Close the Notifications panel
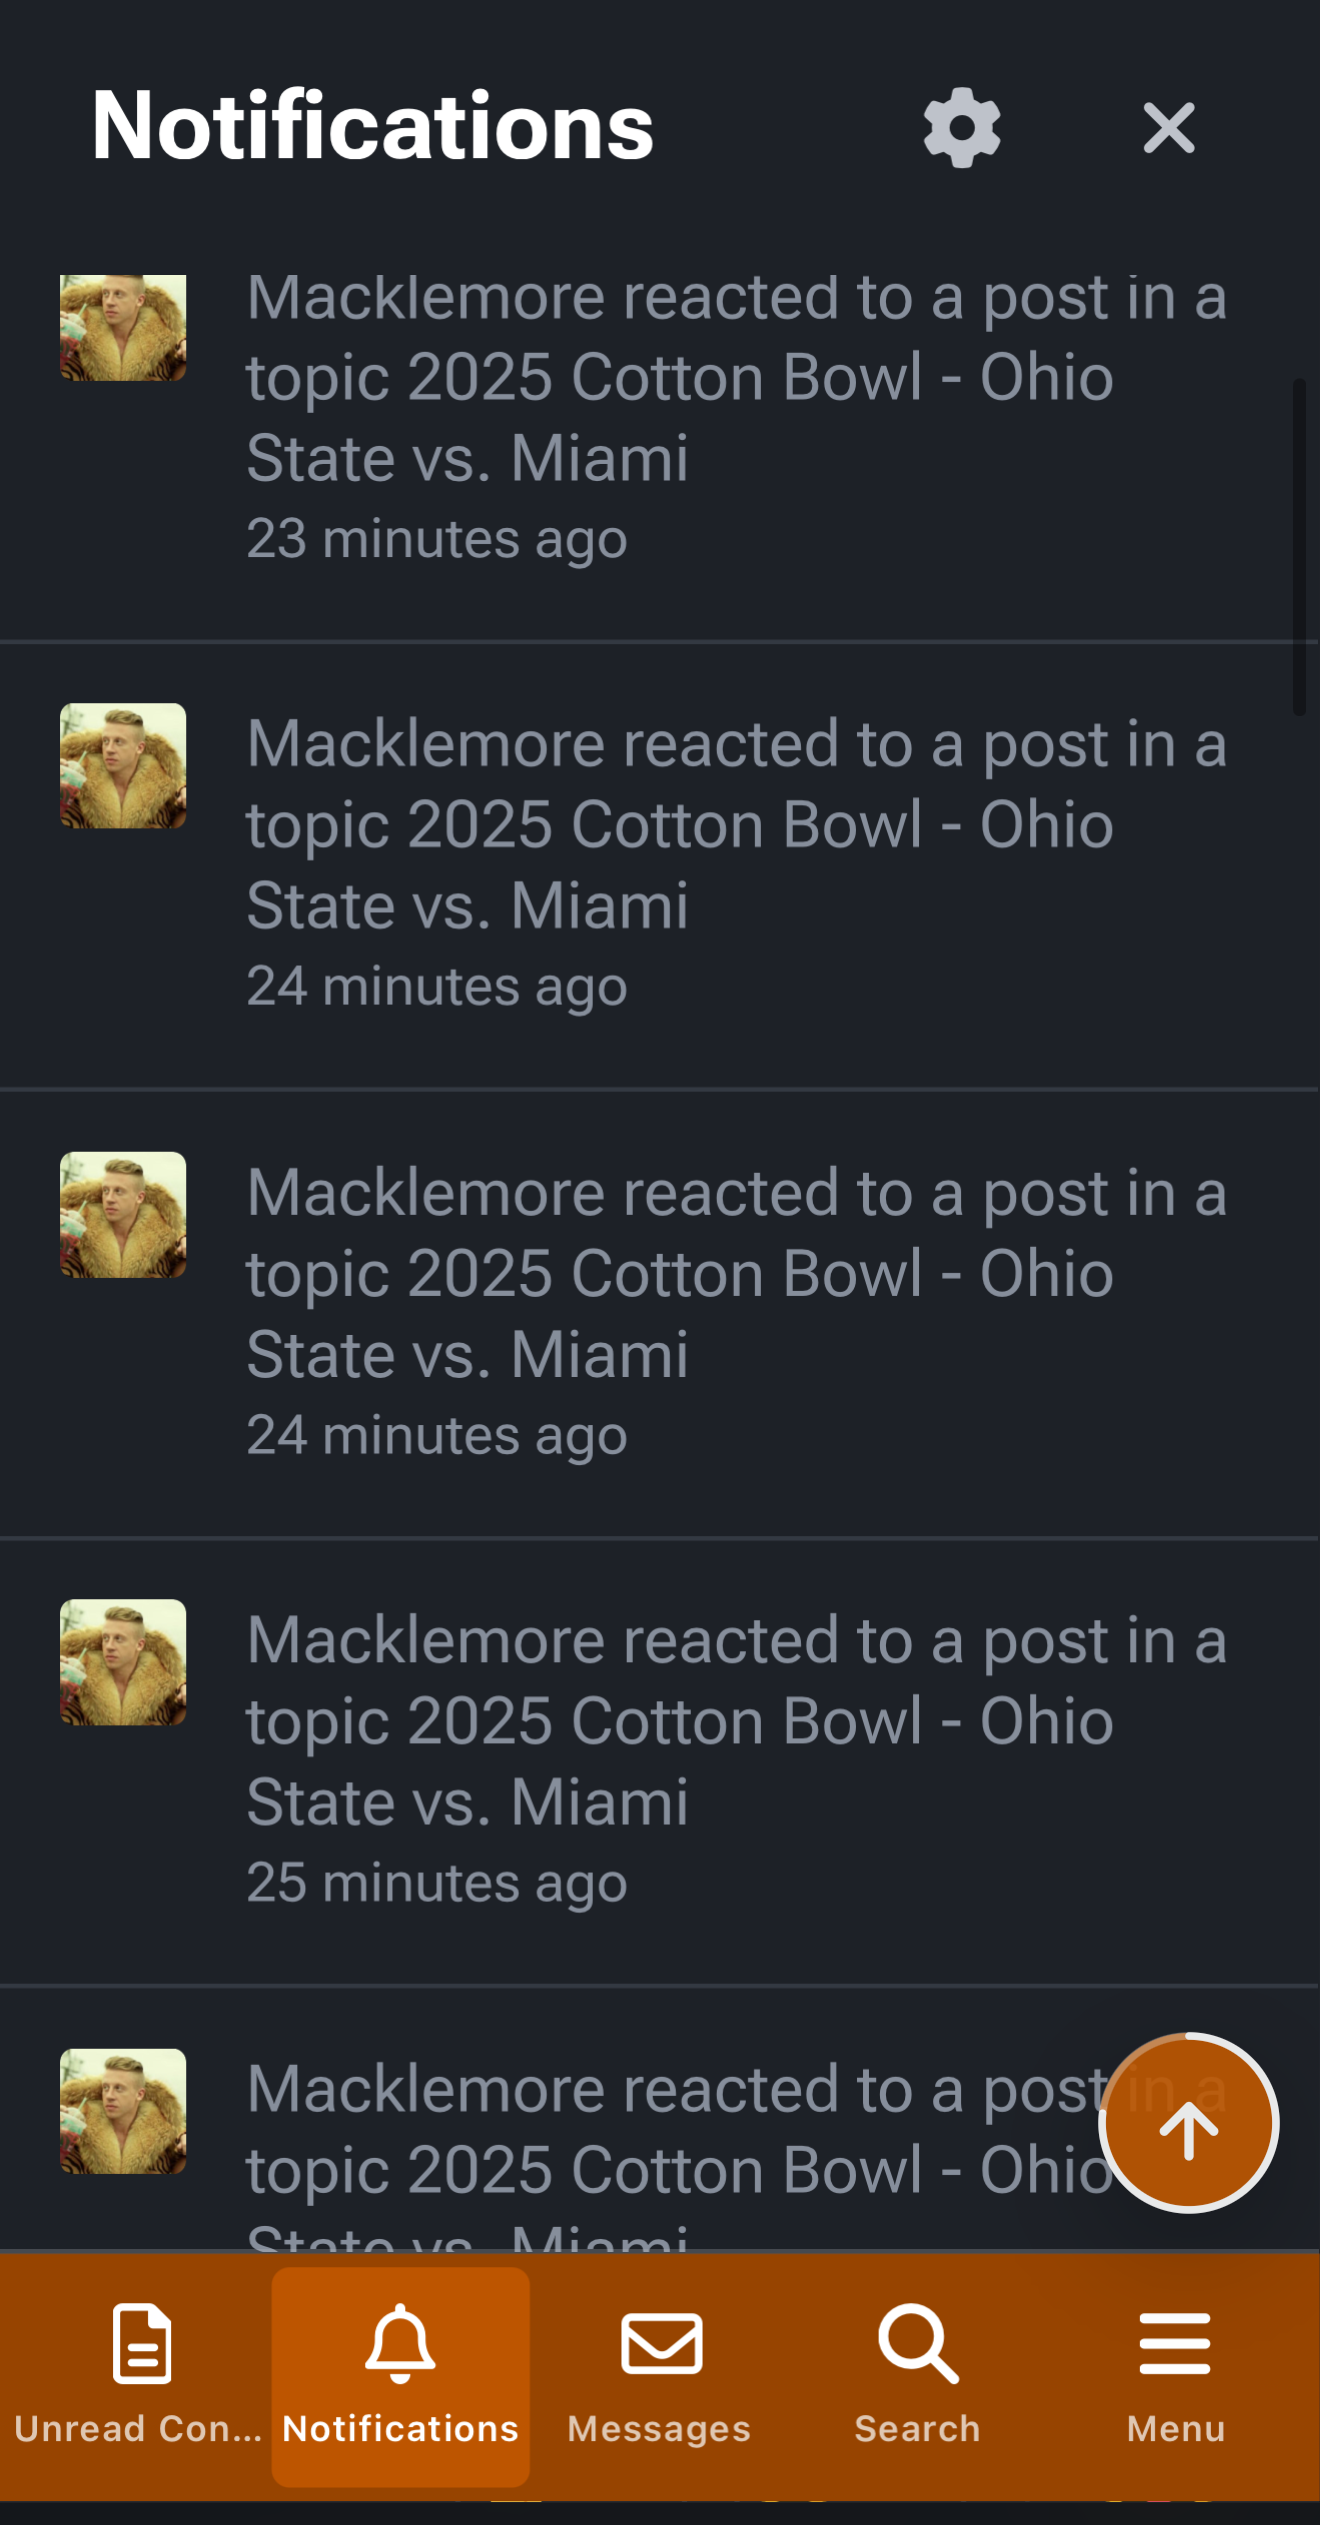Viewport: 1320px width, 2525px height. (x=1168, y=128)
